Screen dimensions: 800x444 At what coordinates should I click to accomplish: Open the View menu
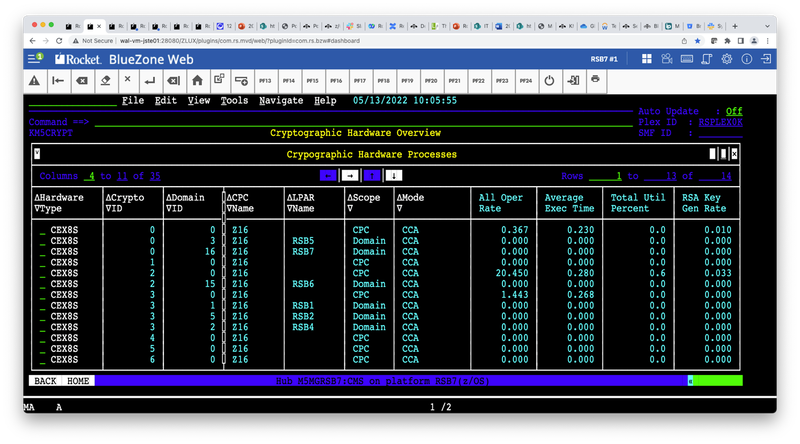click(x=198, y=101)
